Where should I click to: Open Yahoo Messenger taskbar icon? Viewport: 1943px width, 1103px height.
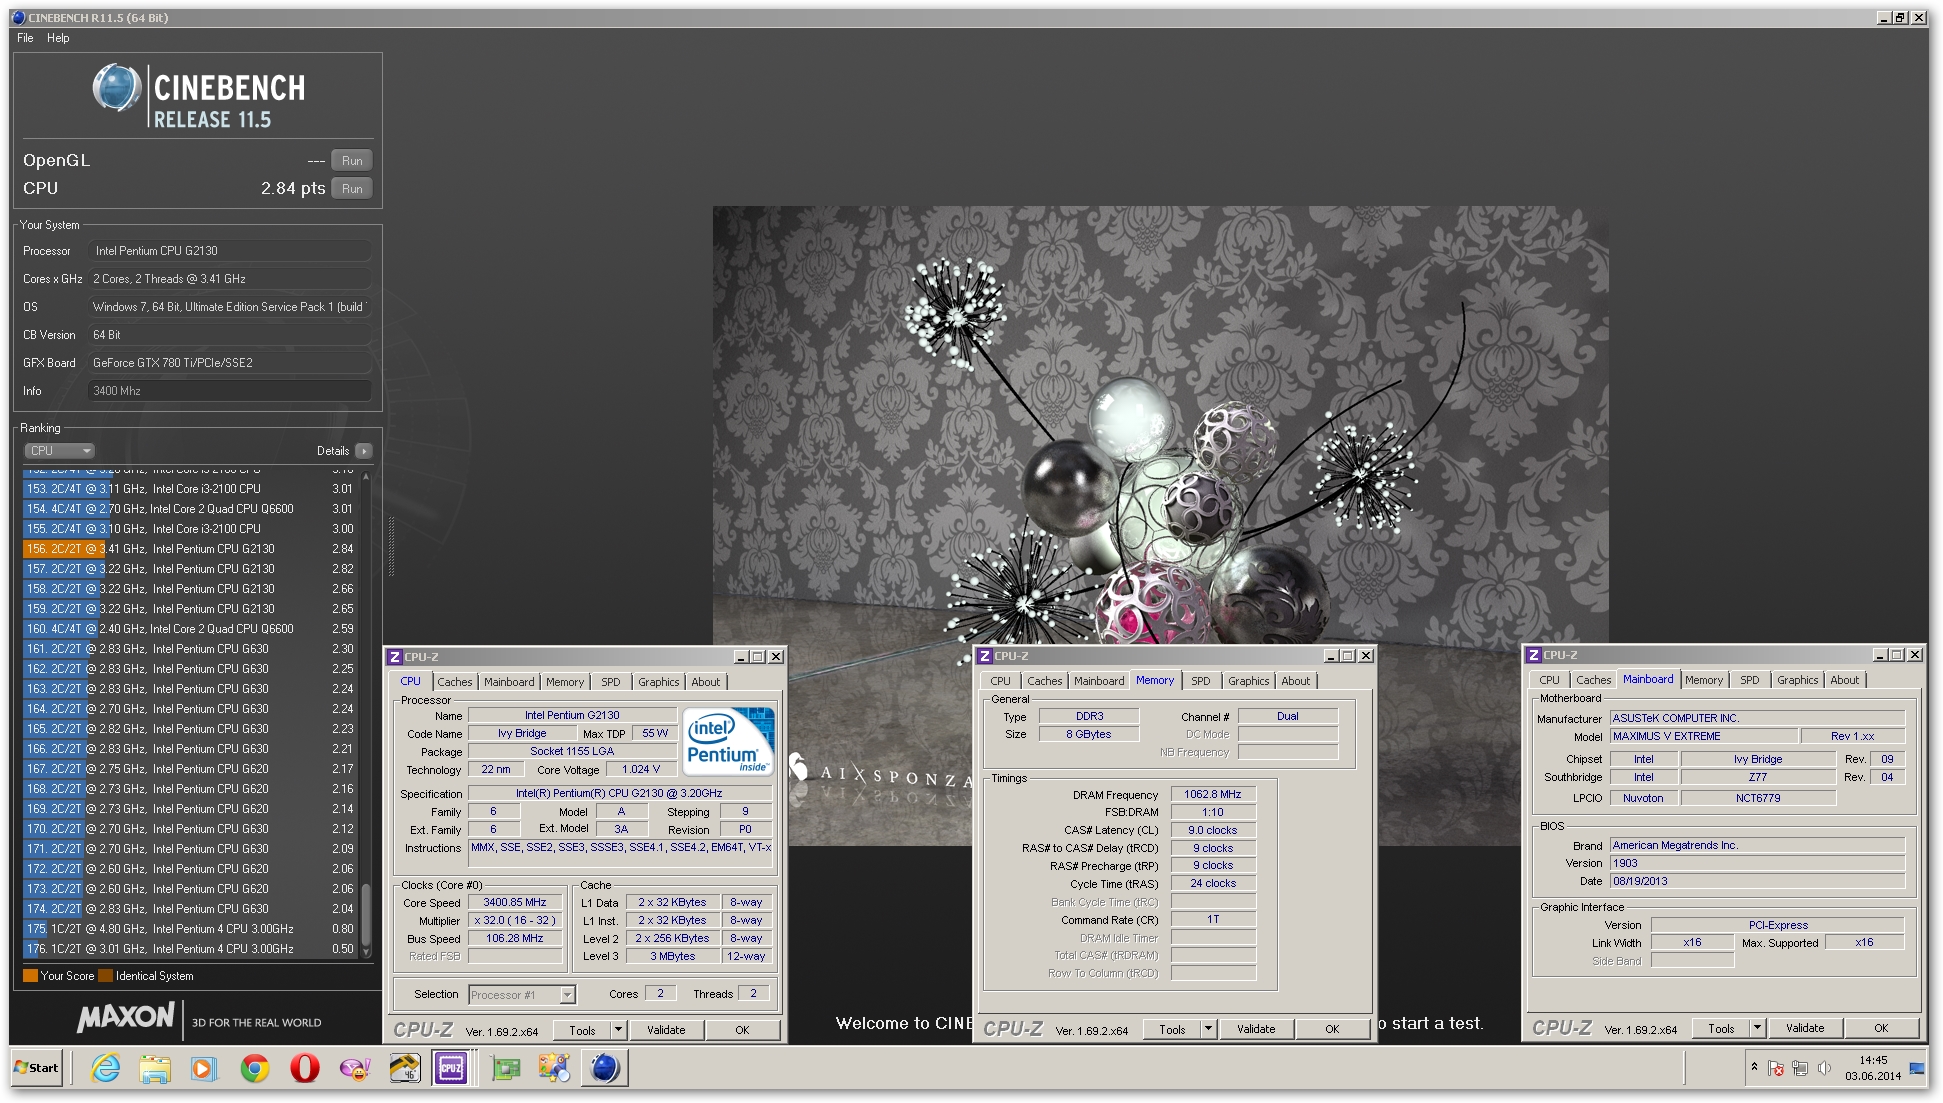(355, 1068)
